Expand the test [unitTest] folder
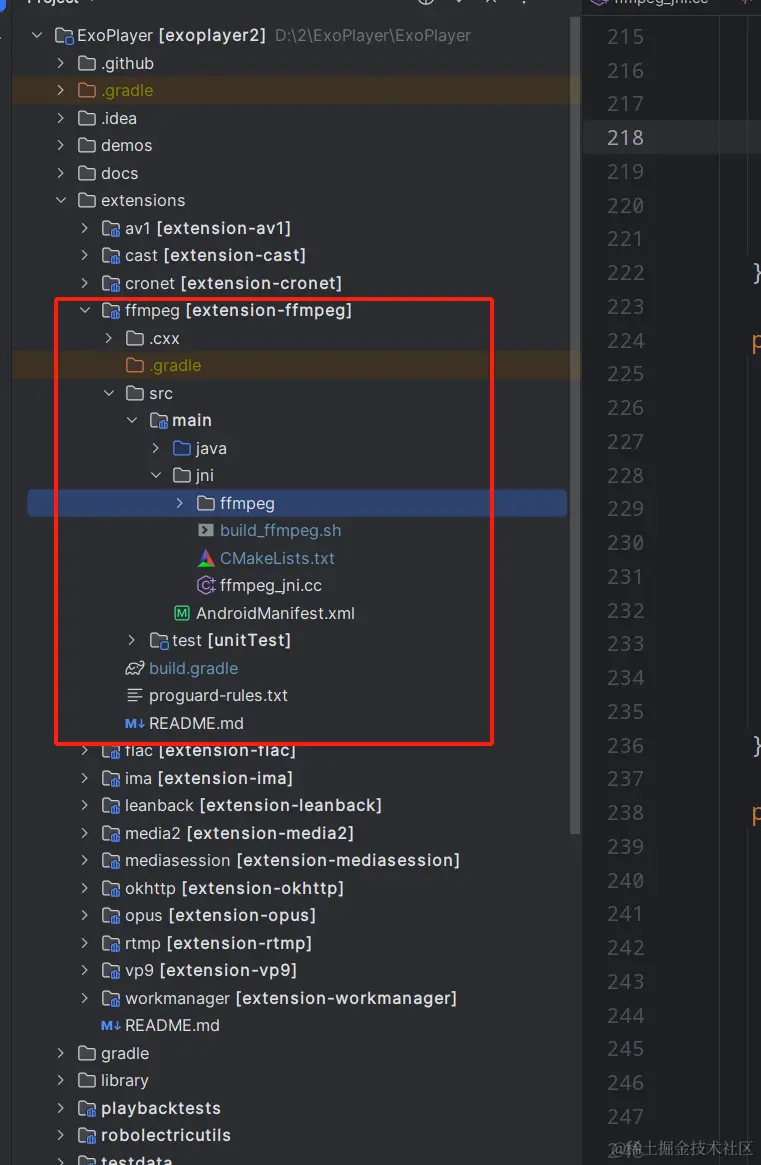Screen dimensions: 761x1165 [133, 640]
